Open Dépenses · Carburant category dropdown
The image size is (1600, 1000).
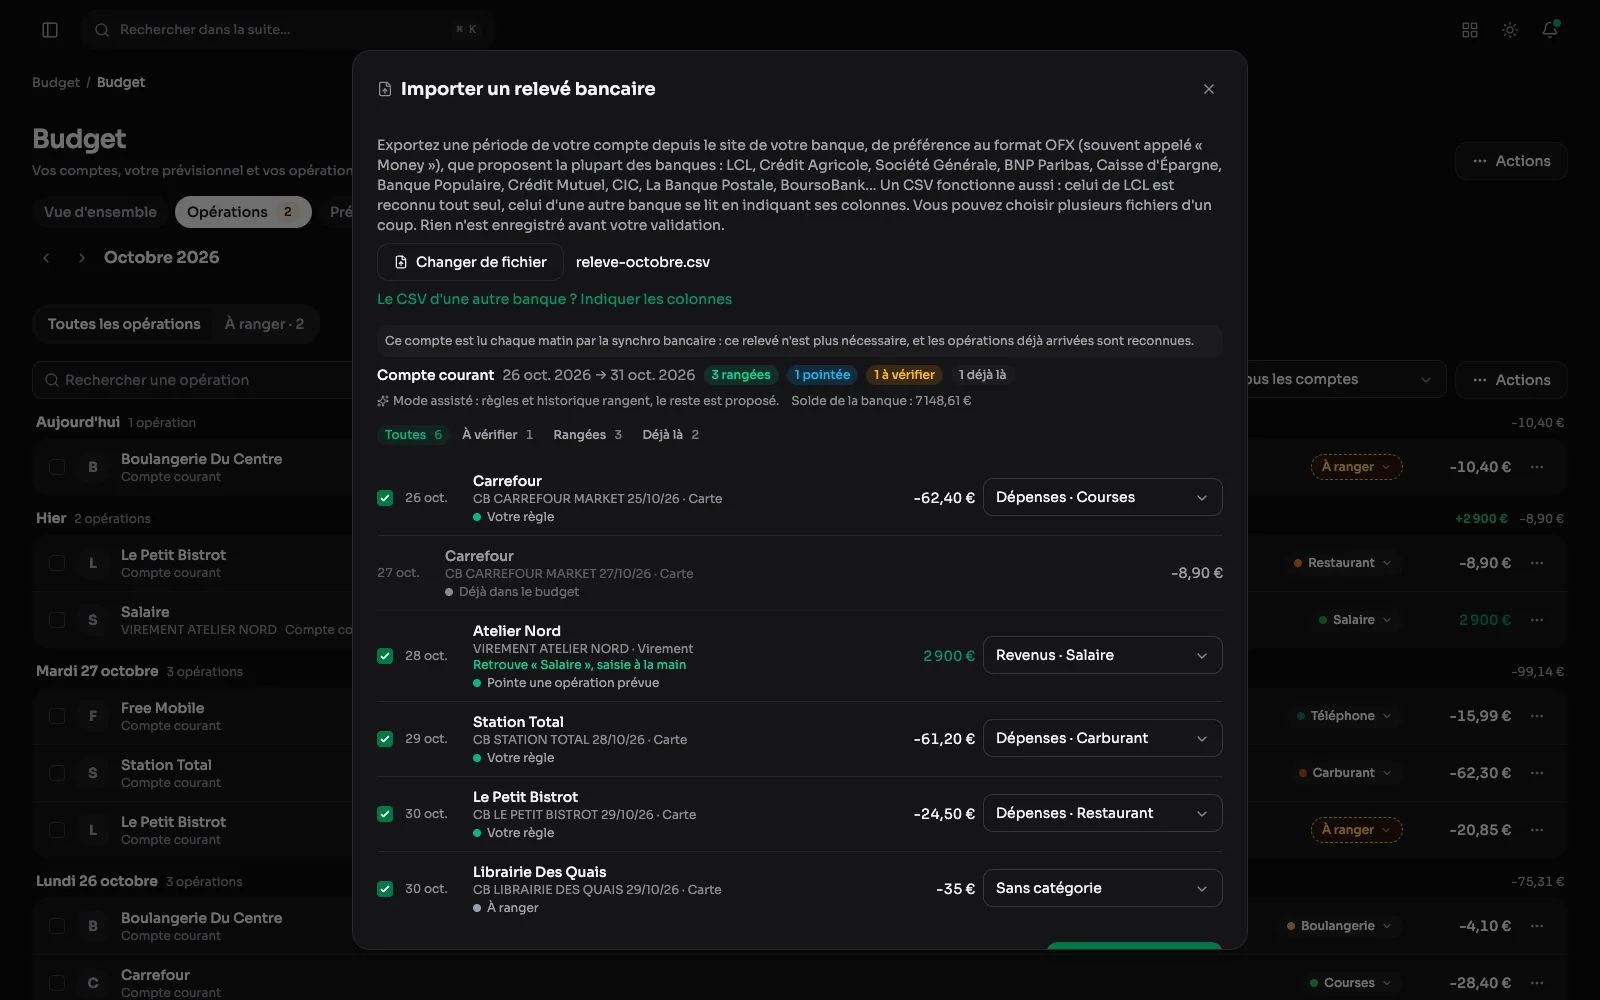[x=1102, y=738]
